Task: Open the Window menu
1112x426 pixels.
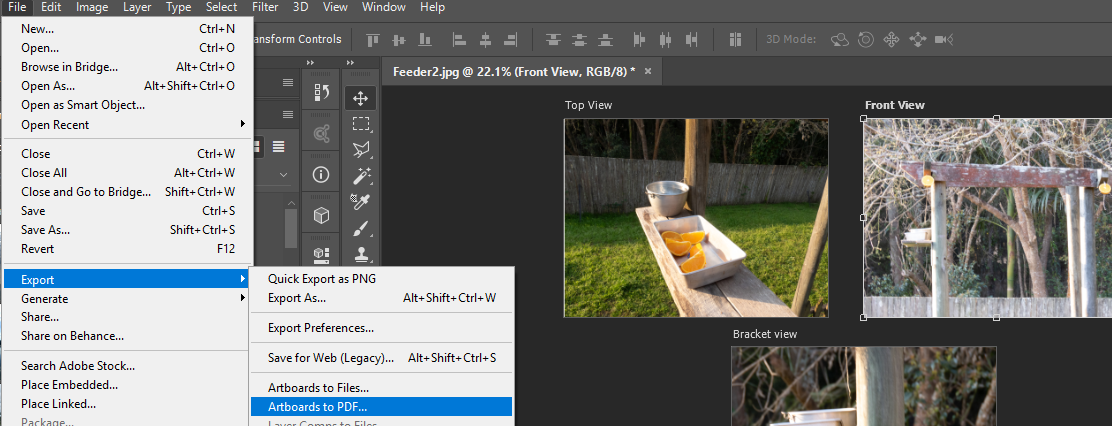Action: (383, 8)
